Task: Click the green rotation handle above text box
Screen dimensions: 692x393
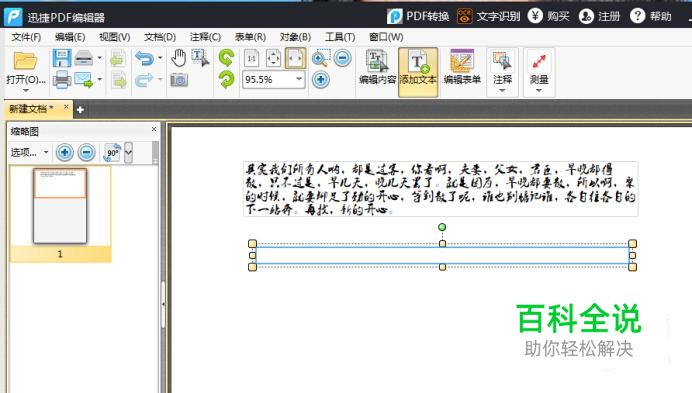Action: pyautogui.click(x=442, y=227)
